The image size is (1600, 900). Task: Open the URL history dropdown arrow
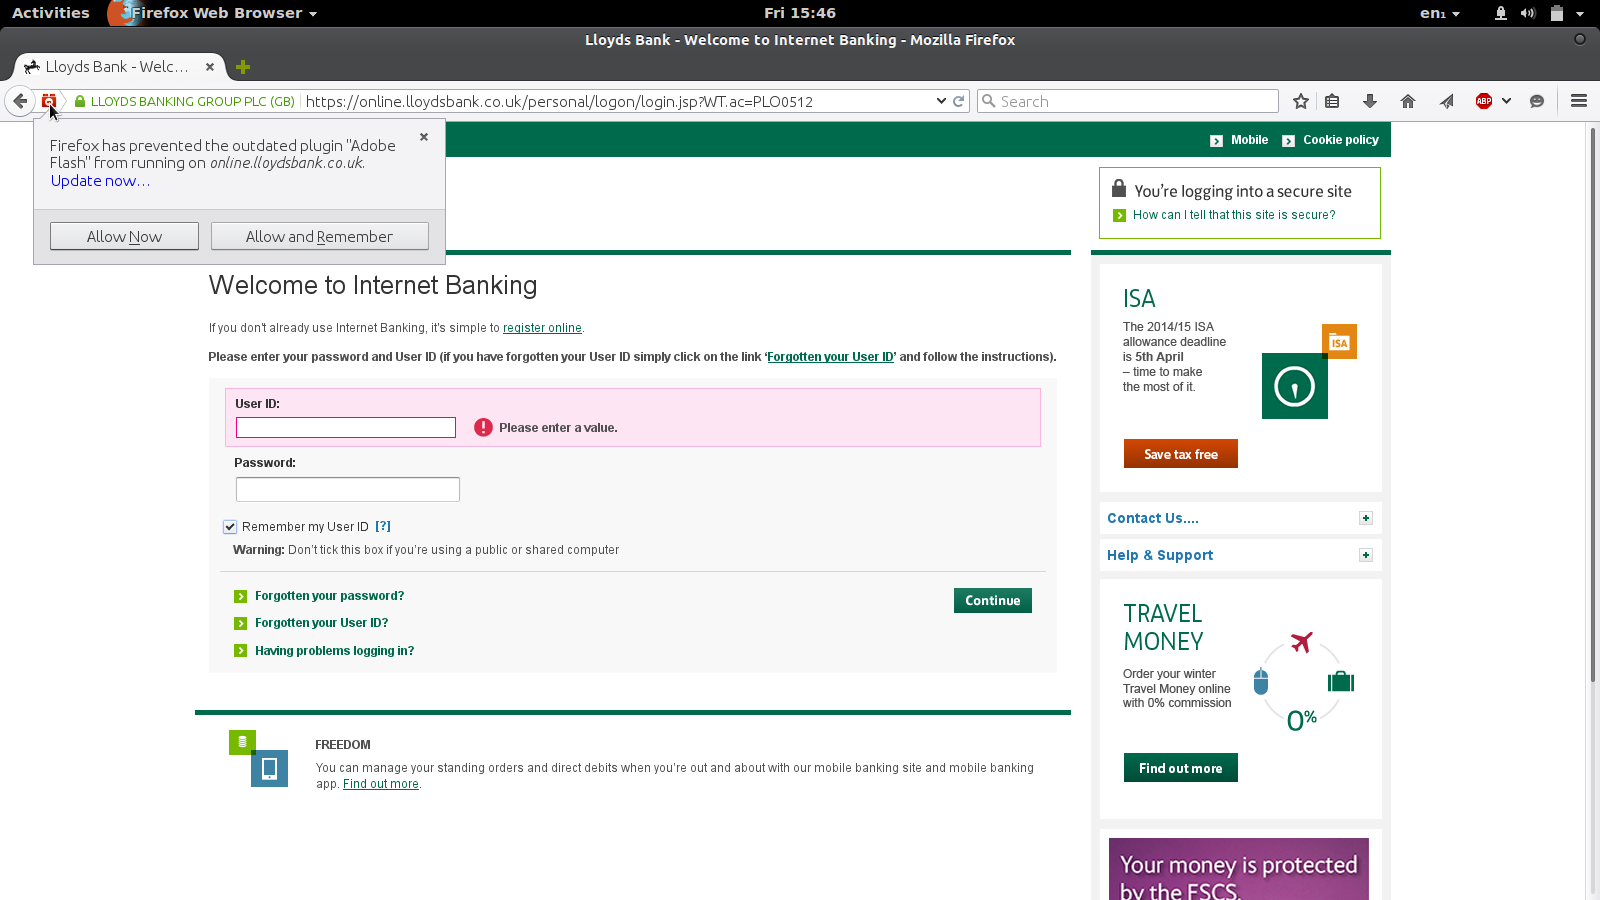tap(941, 101)
